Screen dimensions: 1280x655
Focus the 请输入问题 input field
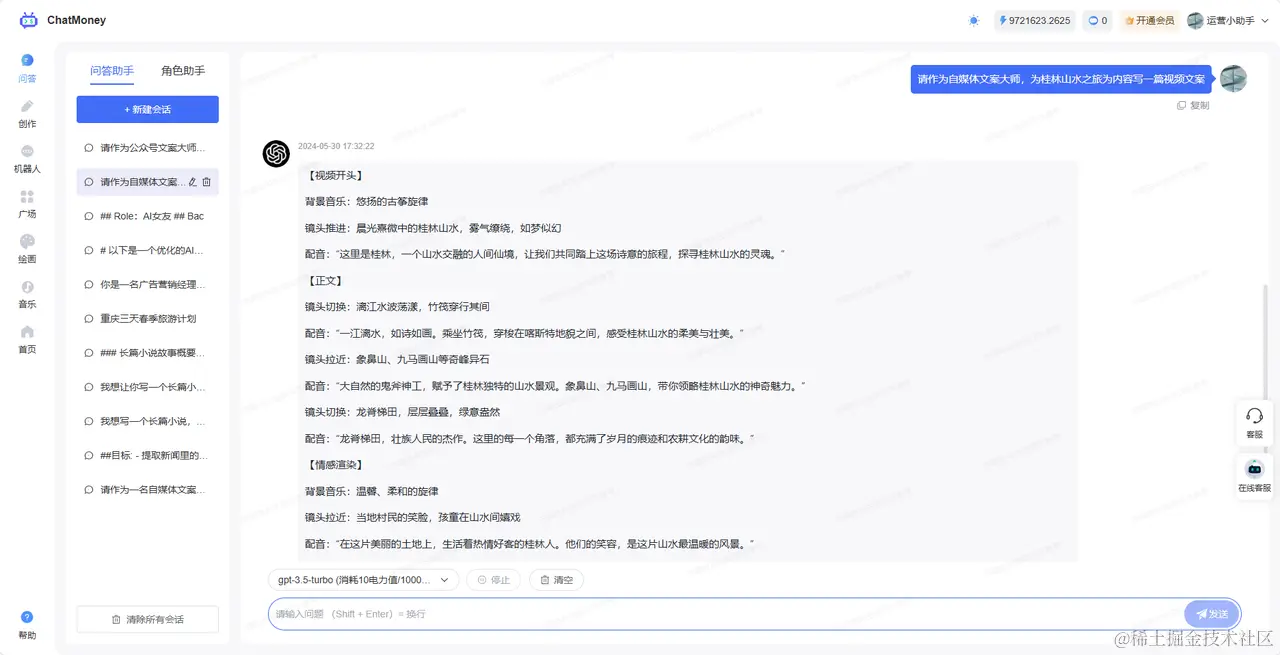725,614
